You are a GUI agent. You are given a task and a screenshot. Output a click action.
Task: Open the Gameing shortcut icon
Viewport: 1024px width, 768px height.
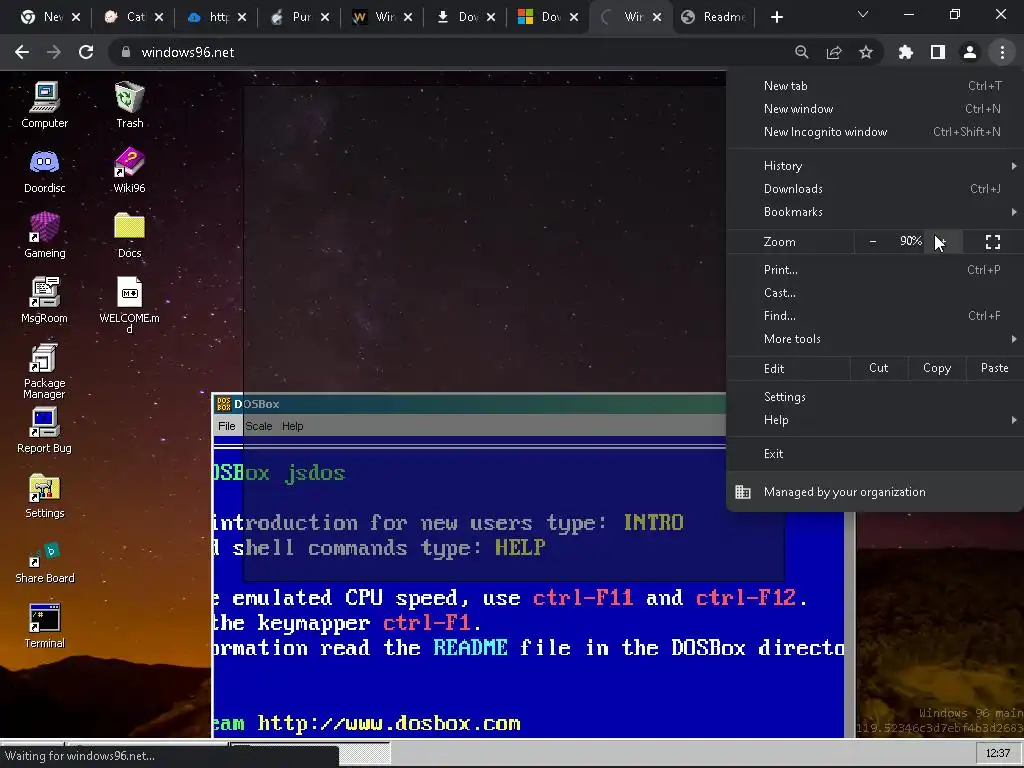(x=44, y=235)
